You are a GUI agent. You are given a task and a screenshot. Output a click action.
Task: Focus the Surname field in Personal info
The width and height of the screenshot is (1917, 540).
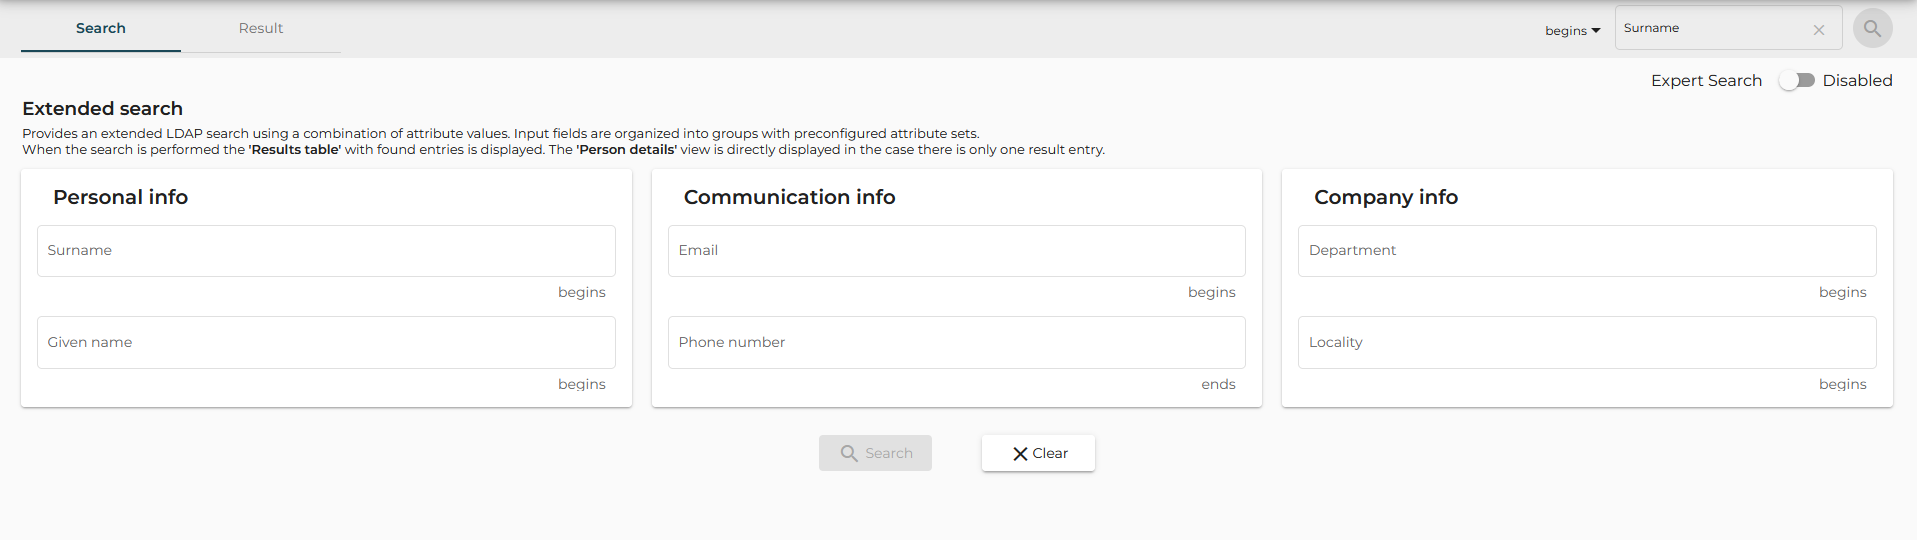click(326, 251)
